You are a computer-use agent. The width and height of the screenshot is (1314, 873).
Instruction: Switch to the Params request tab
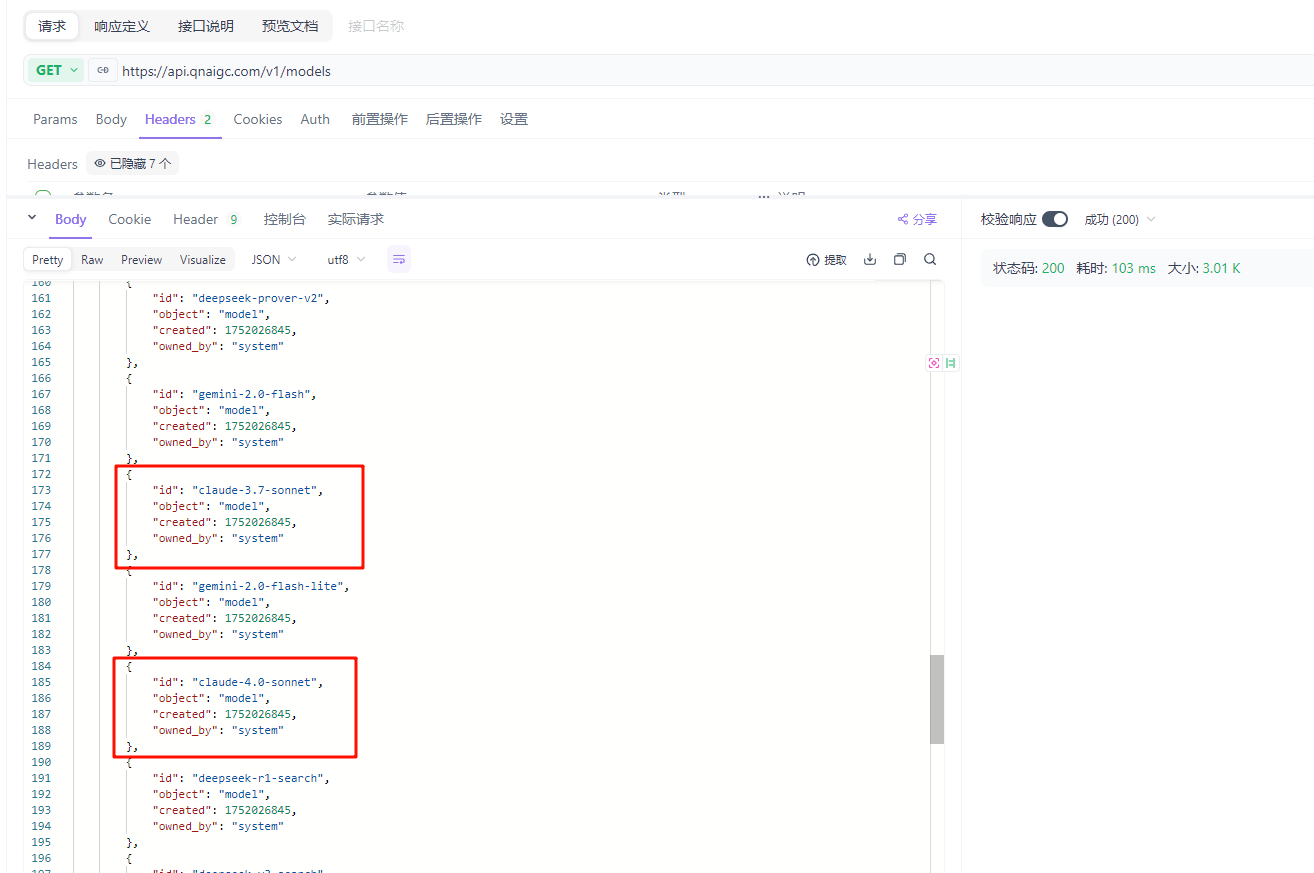point(55,119)
